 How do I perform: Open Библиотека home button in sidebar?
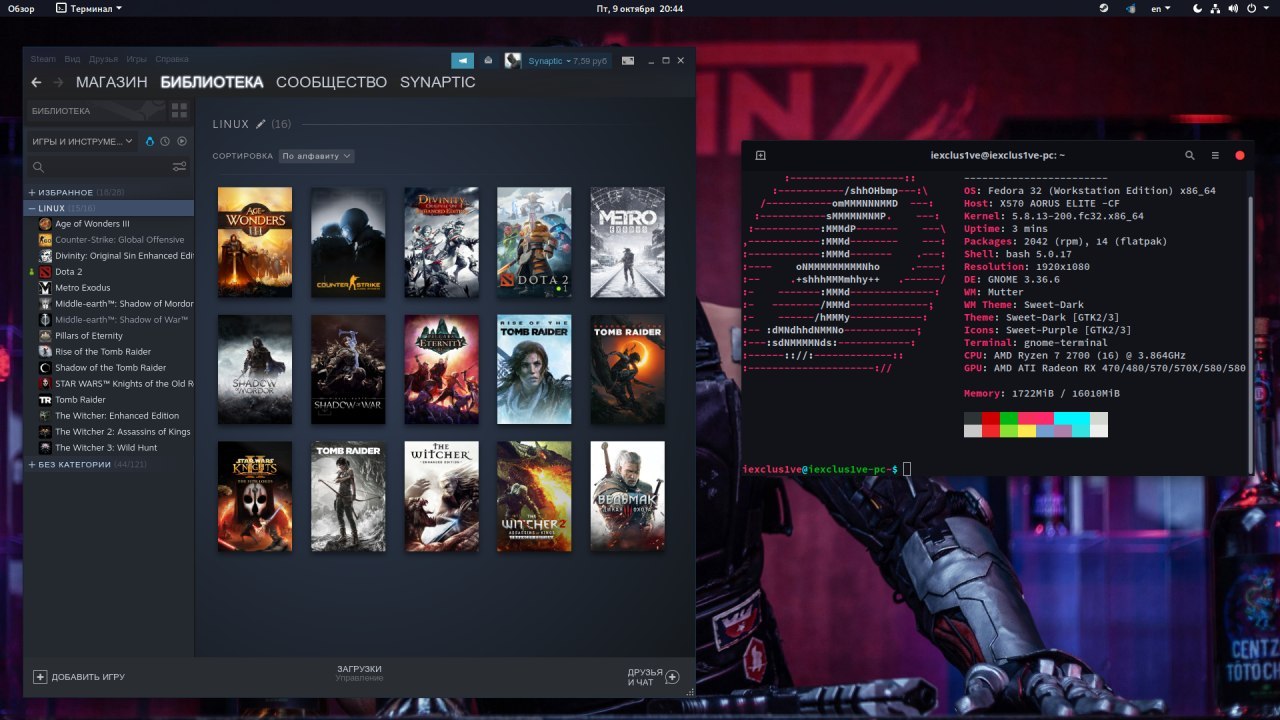click(x=95, y=110)
